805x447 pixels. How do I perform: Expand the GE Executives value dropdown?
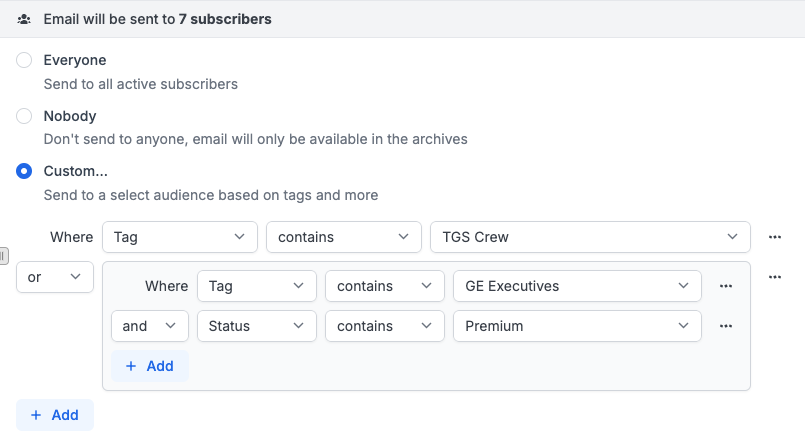coord(577,286)
